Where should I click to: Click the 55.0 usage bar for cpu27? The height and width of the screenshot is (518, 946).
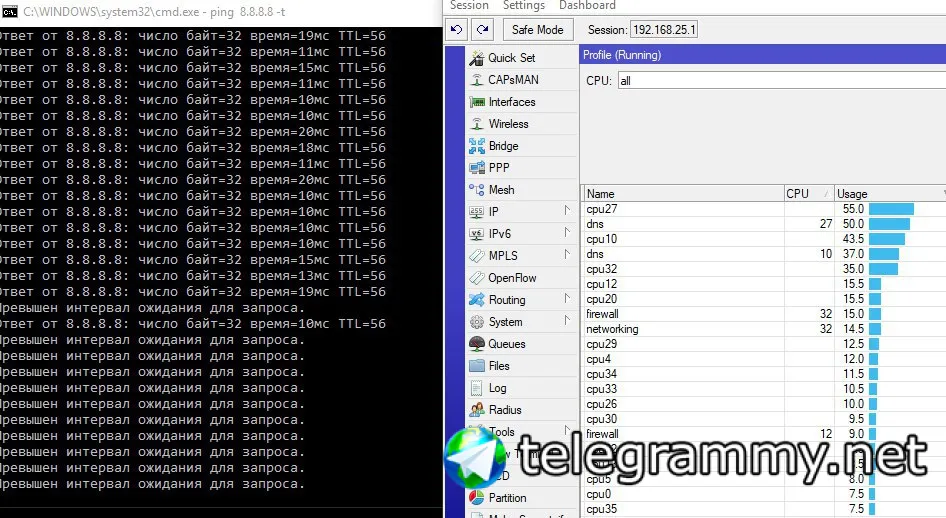[x=891, y=209]
